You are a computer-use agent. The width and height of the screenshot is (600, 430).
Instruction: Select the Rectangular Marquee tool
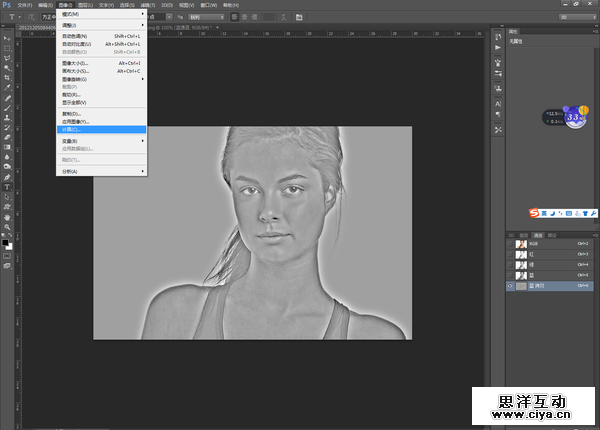click(x=8, y=48)
